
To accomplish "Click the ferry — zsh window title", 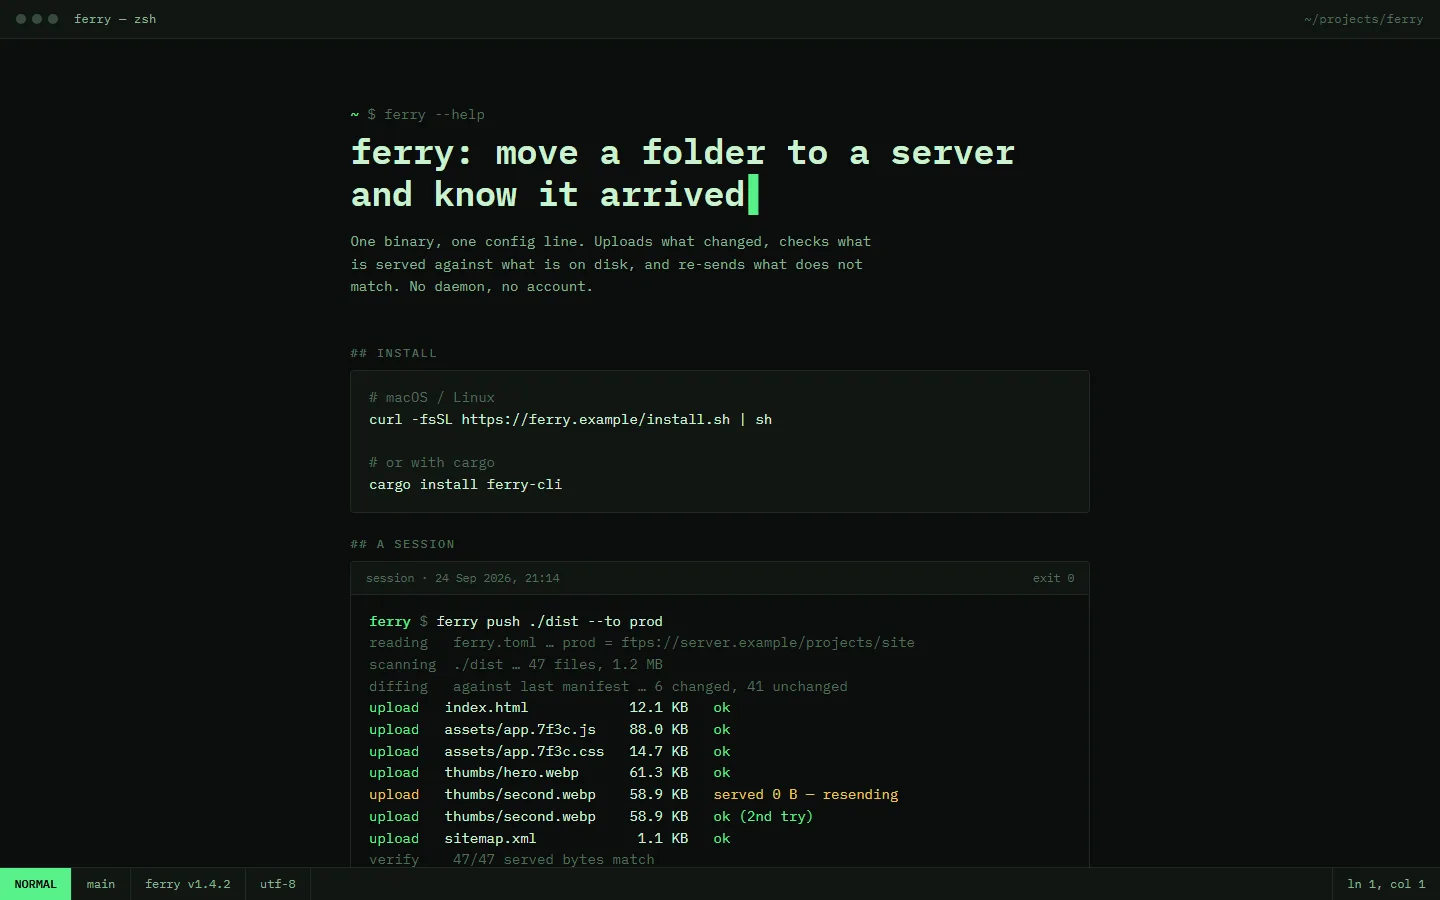I will 115,19.
